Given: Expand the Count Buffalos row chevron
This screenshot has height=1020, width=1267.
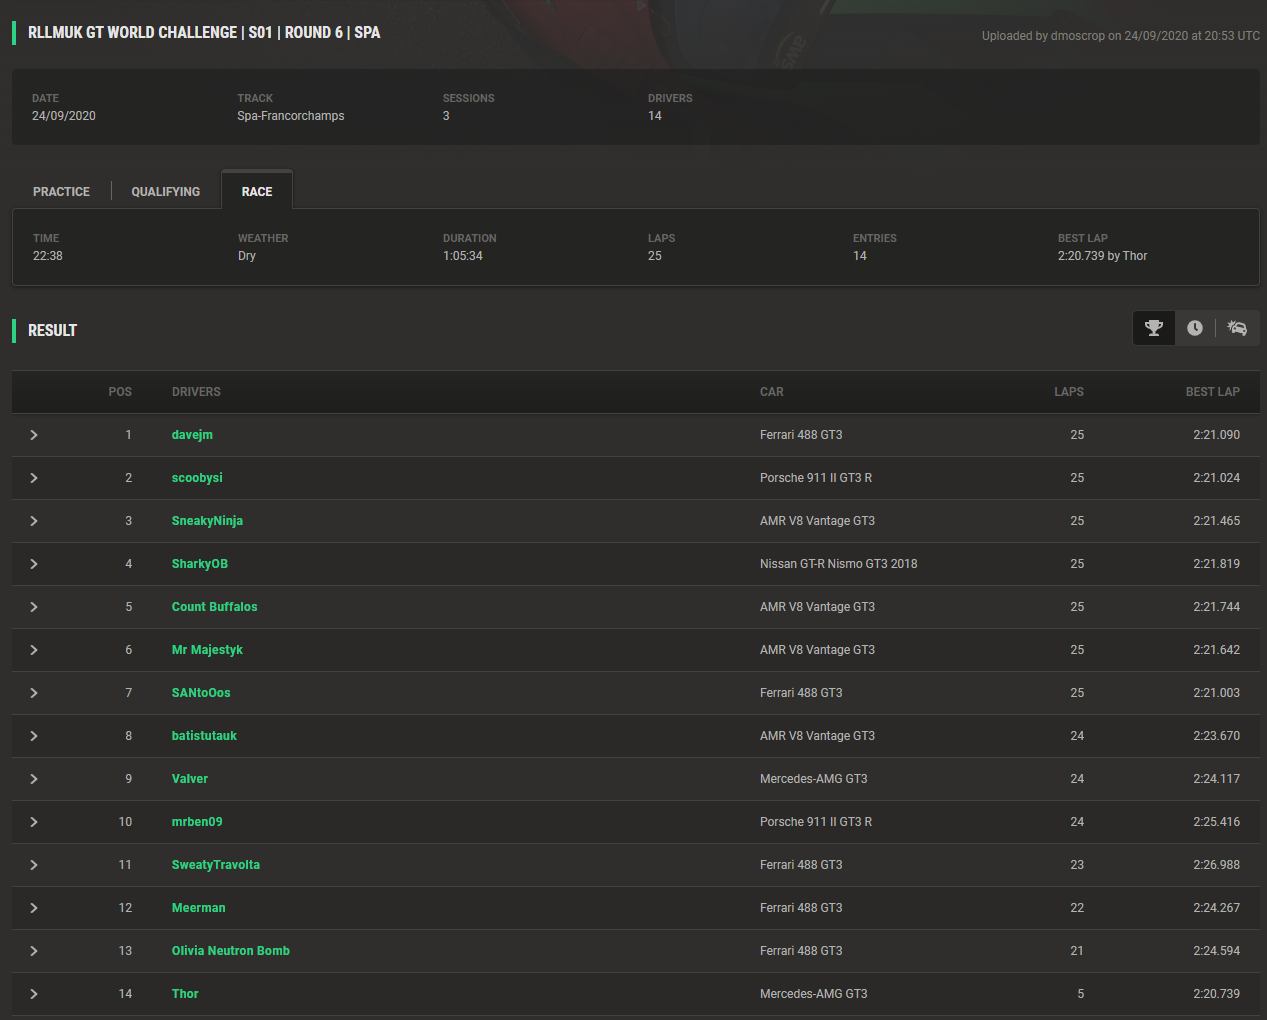Looking at the screenshot, I should tap(34, 607).
